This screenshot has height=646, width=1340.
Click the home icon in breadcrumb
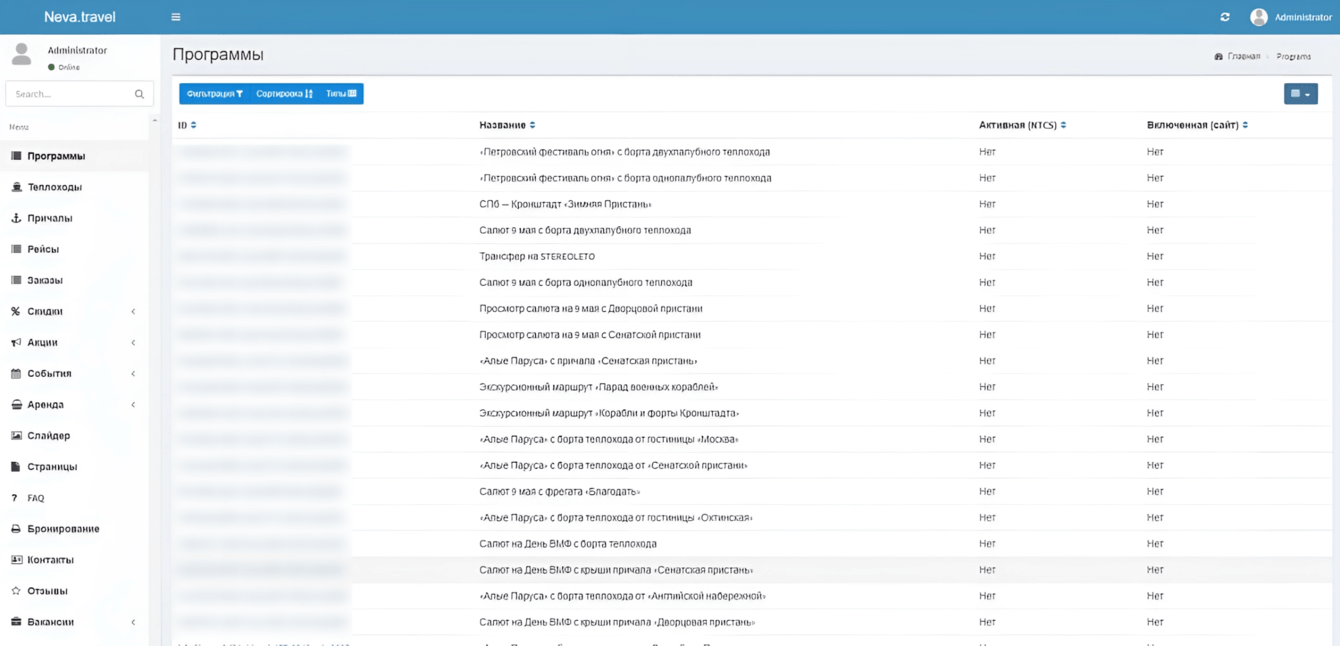(1218, 57)
